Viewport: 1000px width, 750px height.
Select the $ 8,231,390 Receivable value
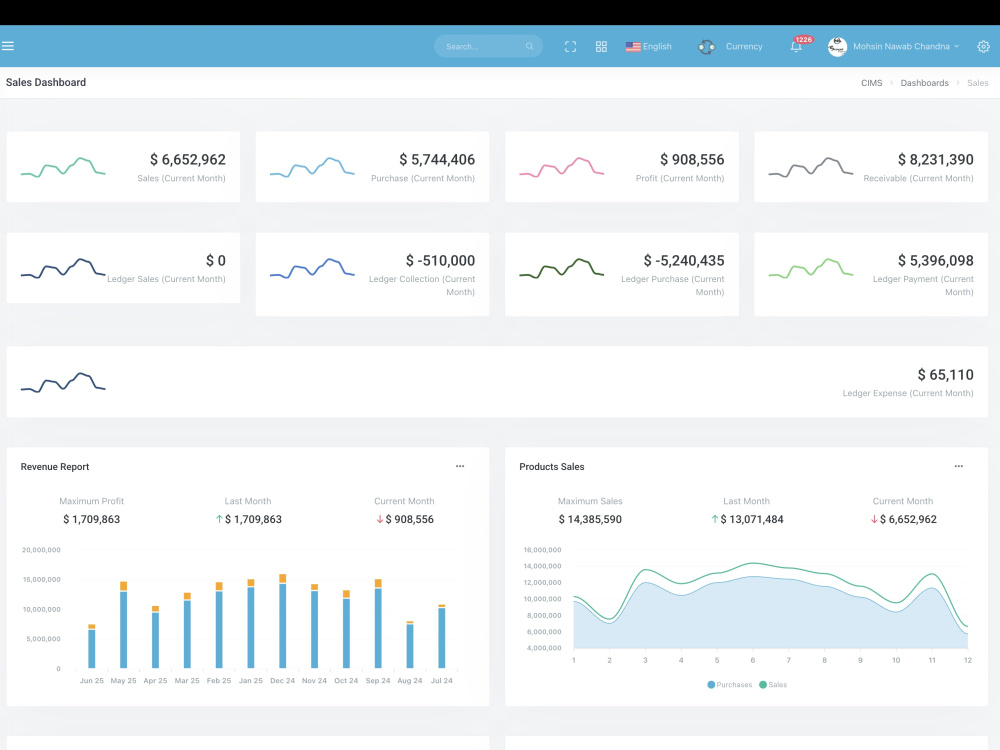[936, 159]
